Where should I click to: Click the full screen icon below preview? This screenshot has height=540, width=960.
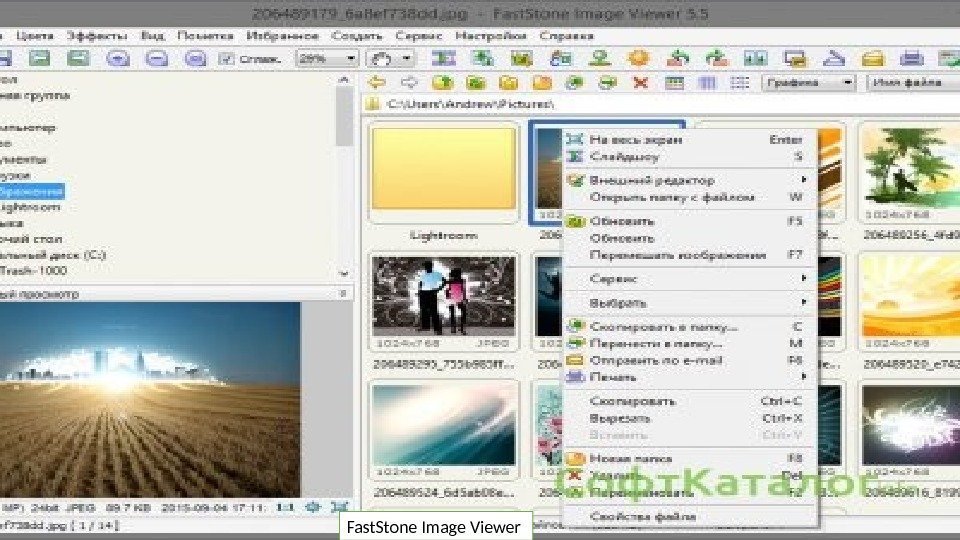[x=340, y=508]
